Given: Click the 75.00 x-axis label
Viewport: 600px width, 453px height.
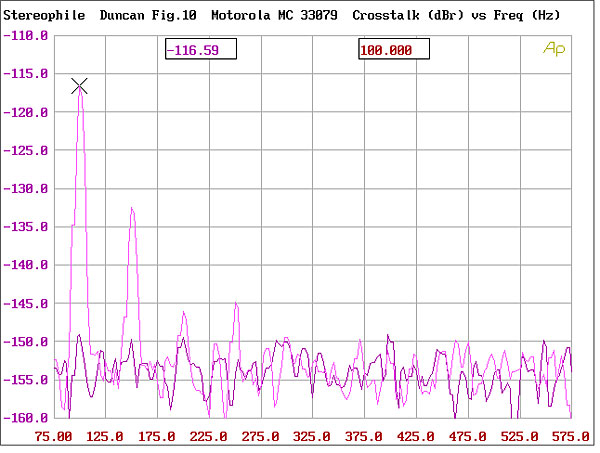Looking at the screenshot, I should (54, 437).
